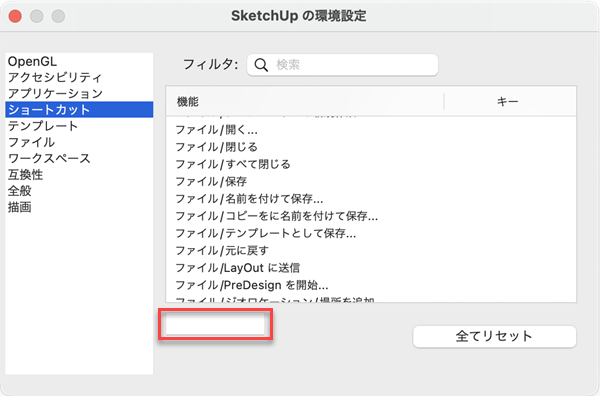This screenshot has height=396, width=600.
Task: Select the ファイル/開く... row
Action: point(371,130)
